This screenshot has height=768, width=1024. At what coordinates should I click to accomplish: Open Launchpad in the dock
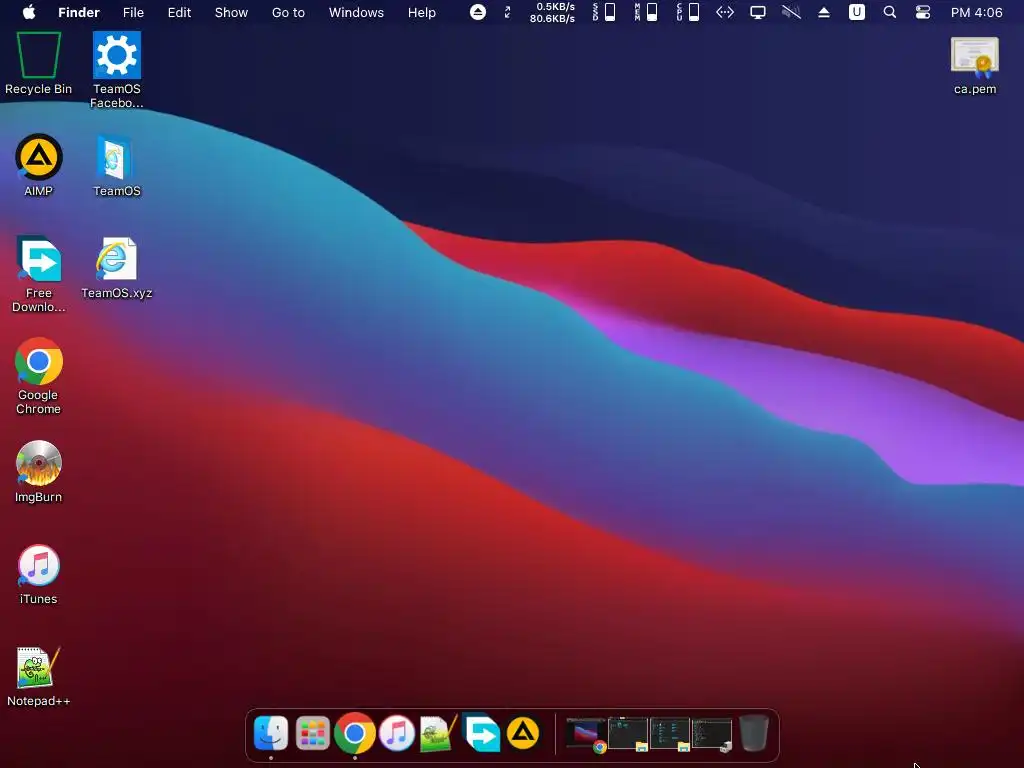tap(312, 733)
